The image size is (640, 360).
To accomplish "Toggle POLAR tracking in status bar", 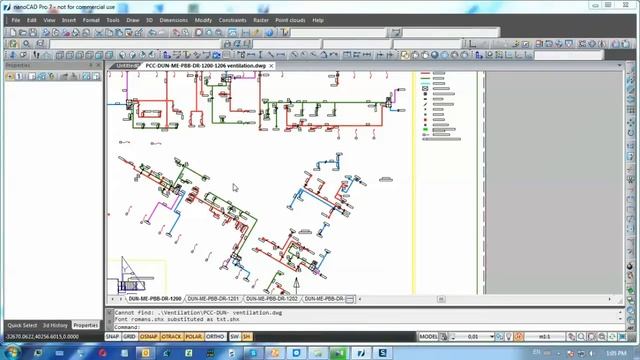I will click(x=193, y=337).
